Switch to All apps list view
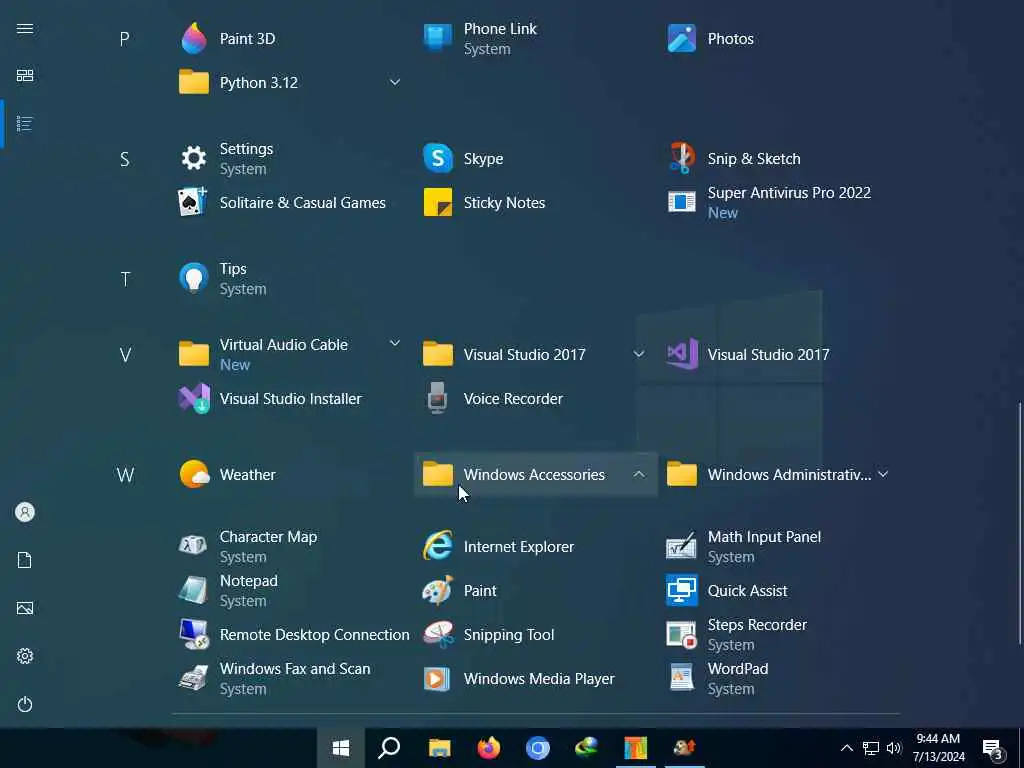This screenshot has height=768, width=1024. click(x=25, y=123)
